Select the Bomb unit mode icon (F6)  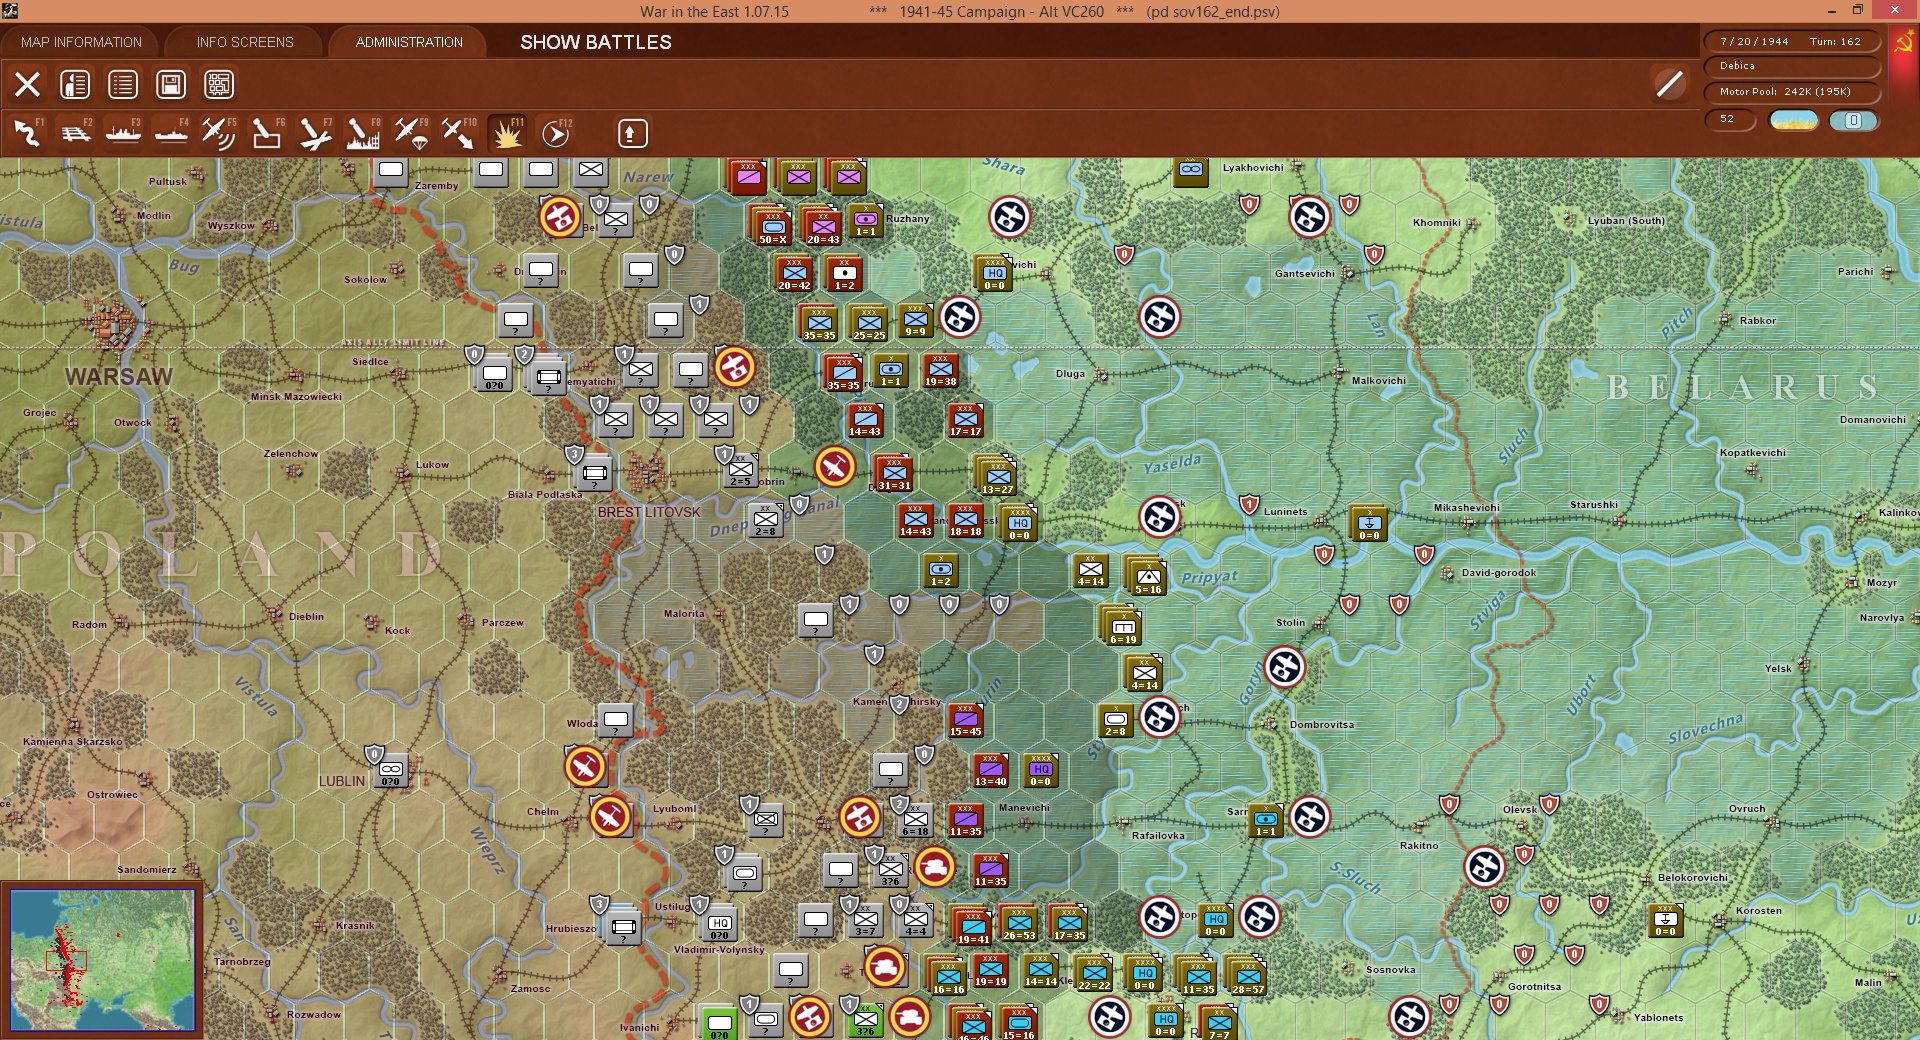pyautogui.click(x=267, y=133)
